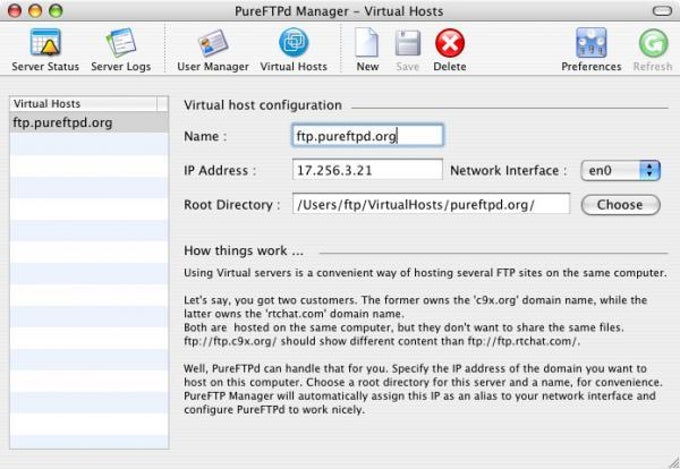Select ftp.pureftpd.org in the hosts list

pos(89,123)
